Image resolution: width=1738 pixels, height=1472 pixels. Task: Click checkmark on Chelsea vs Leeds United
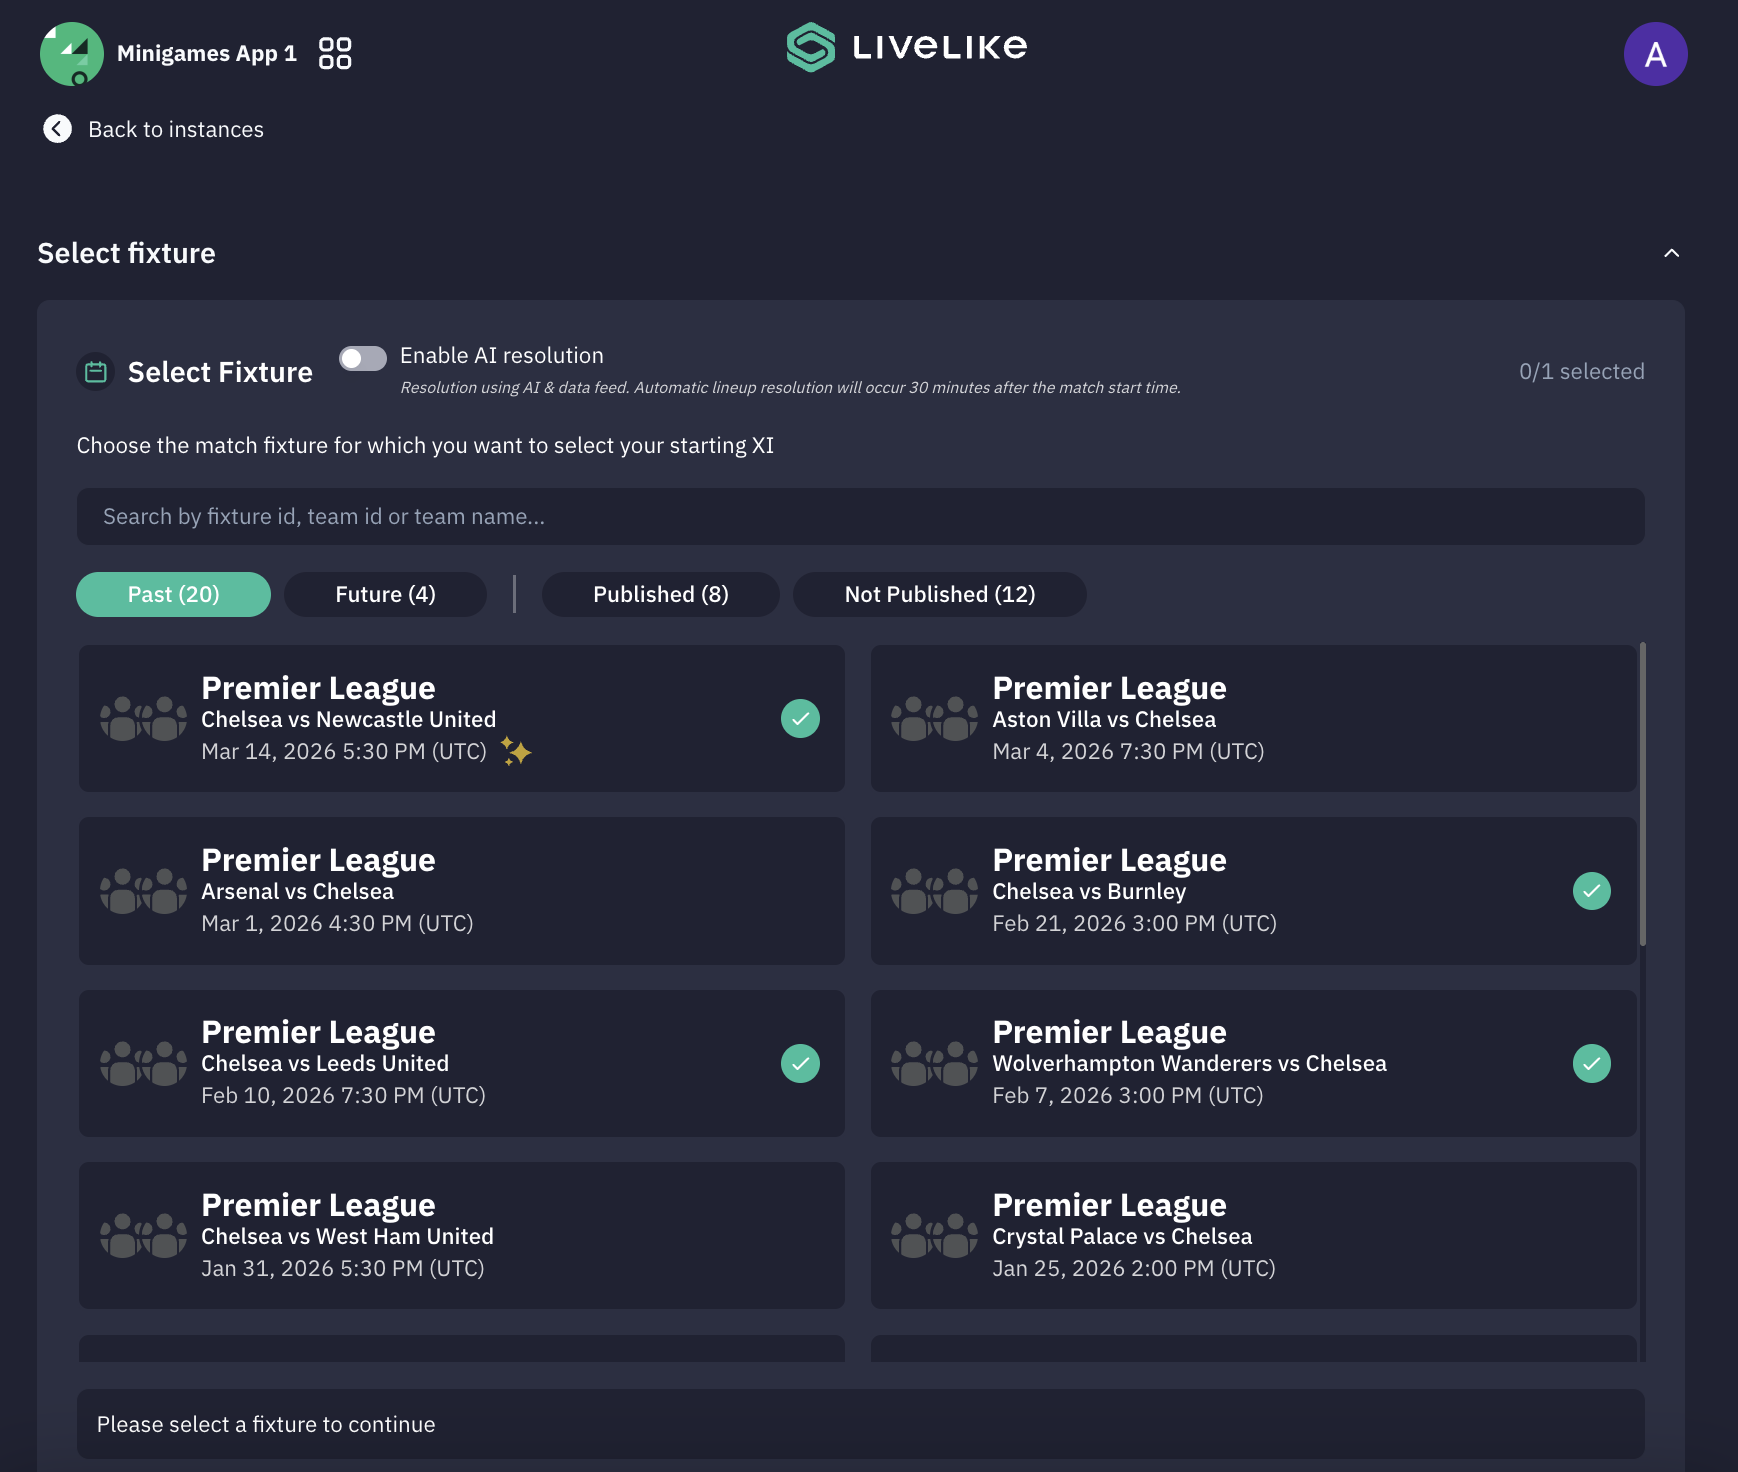[x=800, y=1063]
